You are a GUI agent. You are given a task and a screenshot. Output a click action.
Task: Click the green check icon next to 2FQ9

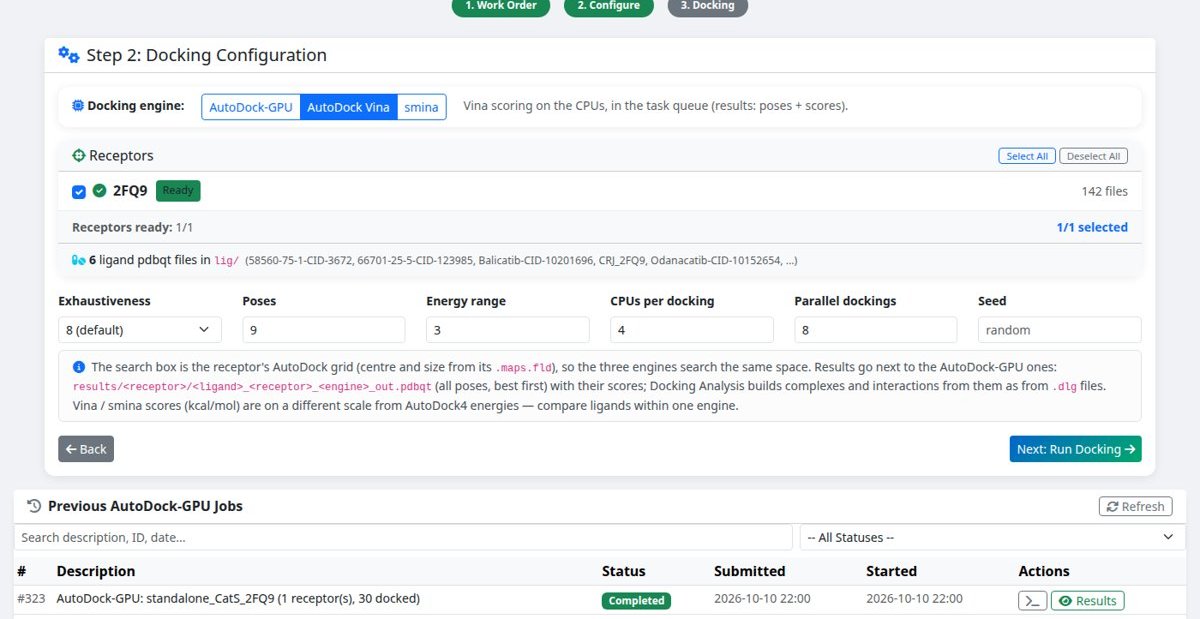(x=99, y=191)
